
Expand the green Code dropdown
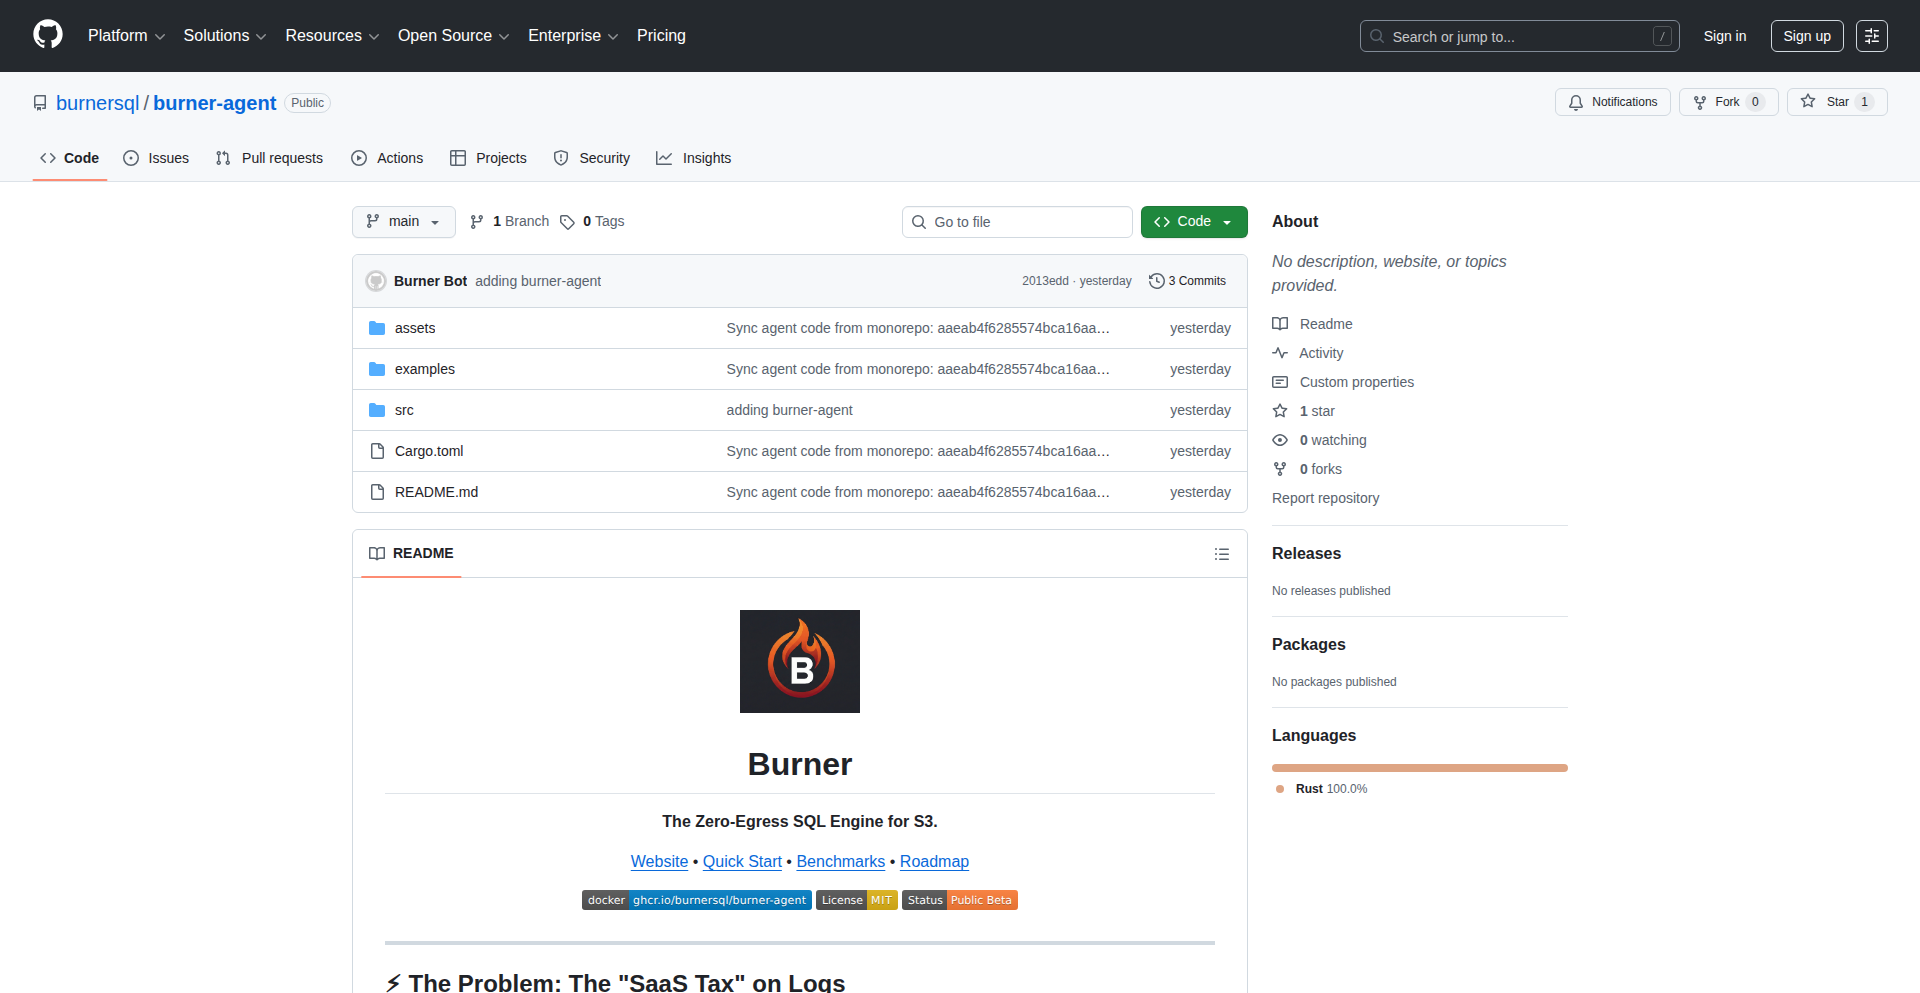pyautogui.click(x=1193, y=222)
